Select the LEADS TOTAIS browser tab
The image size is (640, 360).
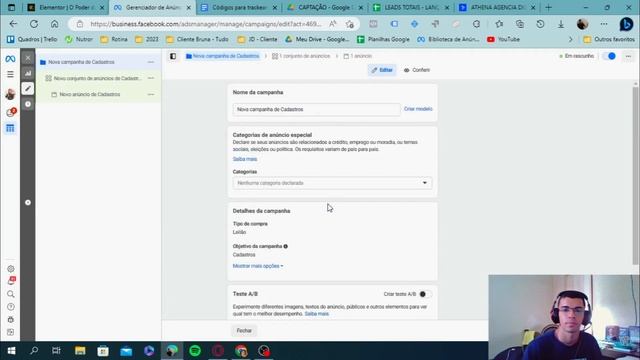pos(411,7)
